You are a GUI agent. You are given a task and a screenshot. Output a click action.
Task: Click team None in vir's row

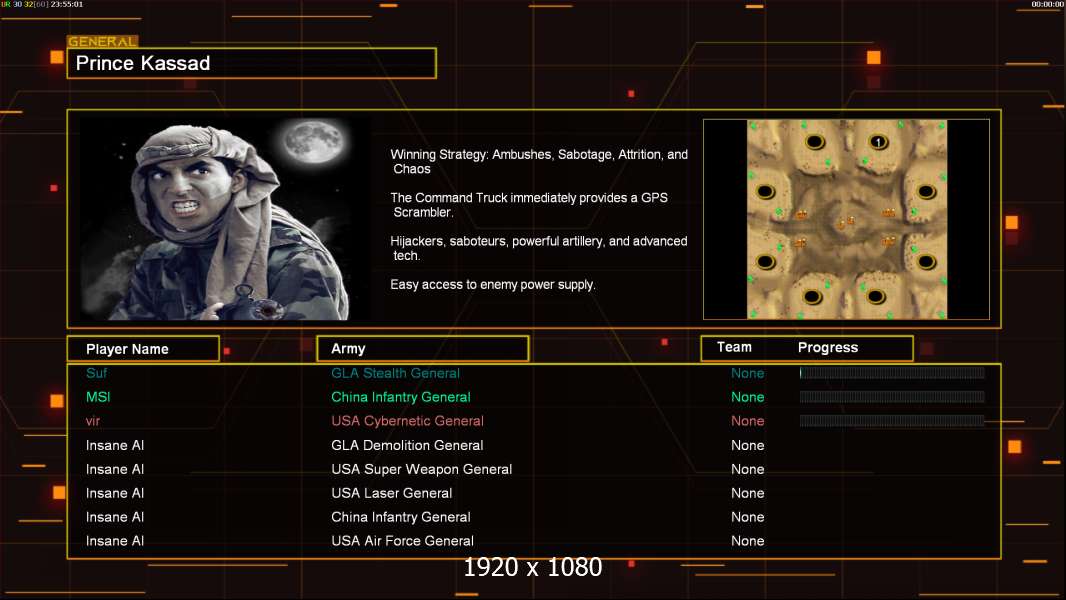coord(747,421)
